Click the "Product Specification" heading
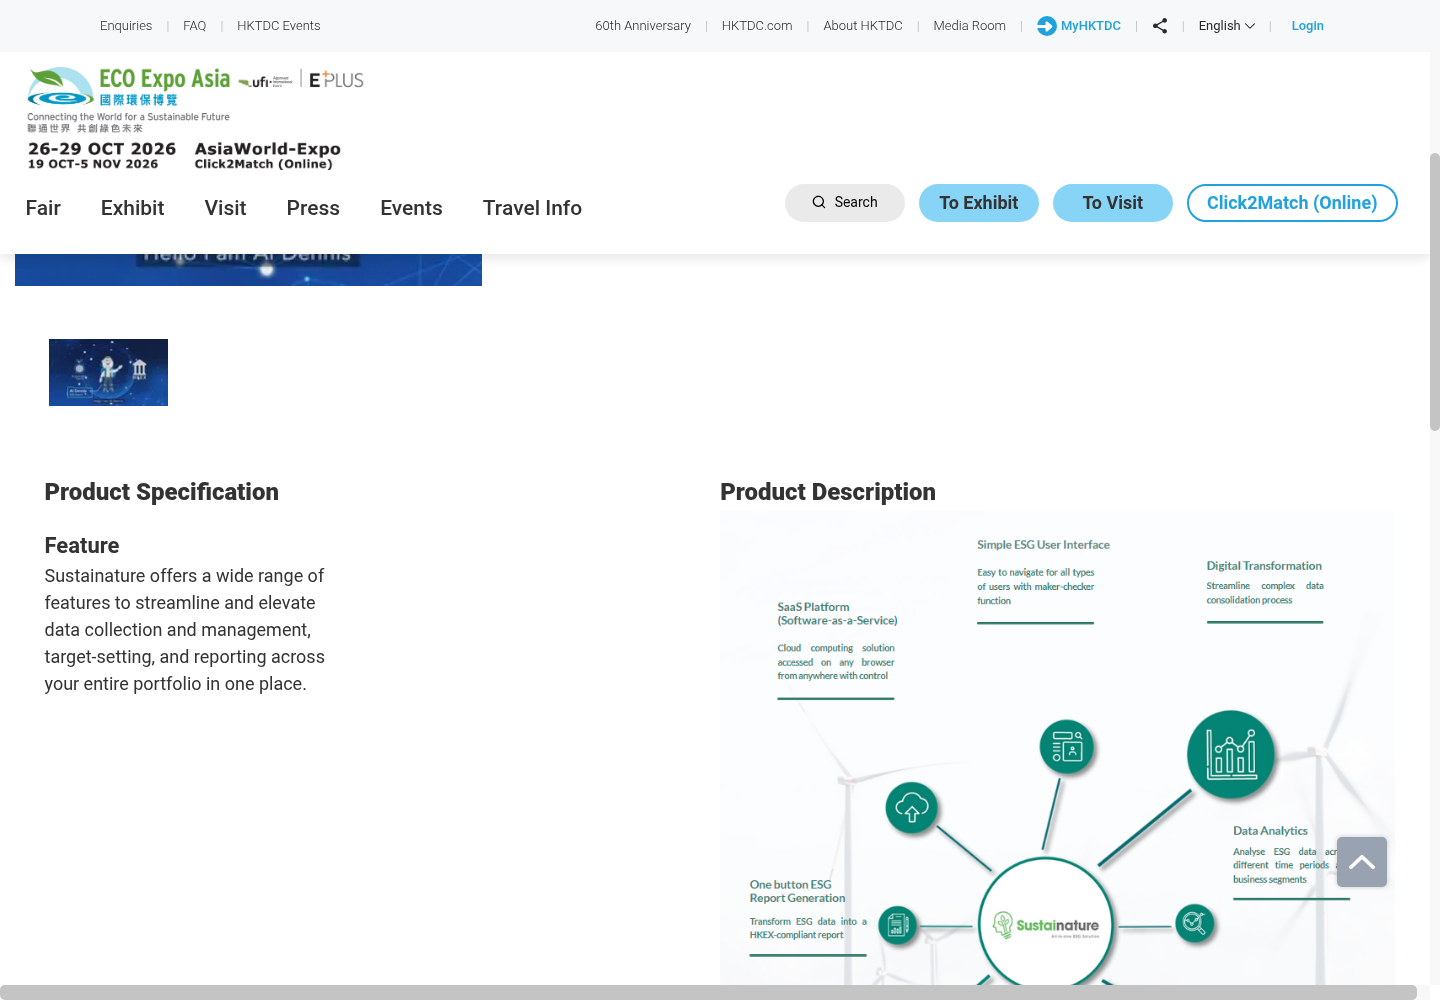Image resolution: width=1440 pixels, height=1000 pixels. (x=162, y=492)
